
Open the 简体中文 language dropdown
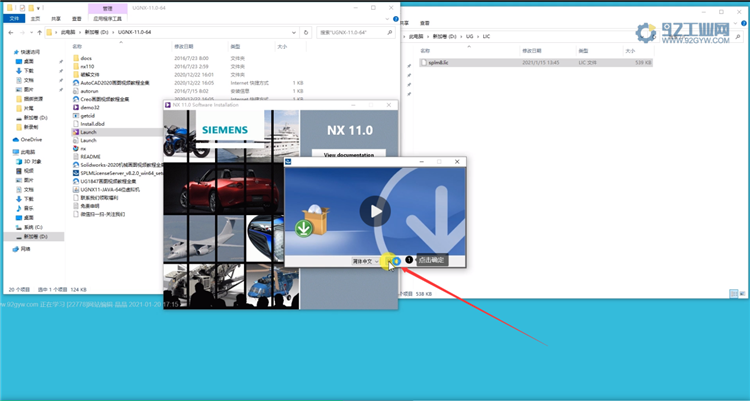click(x=365, y=261)
